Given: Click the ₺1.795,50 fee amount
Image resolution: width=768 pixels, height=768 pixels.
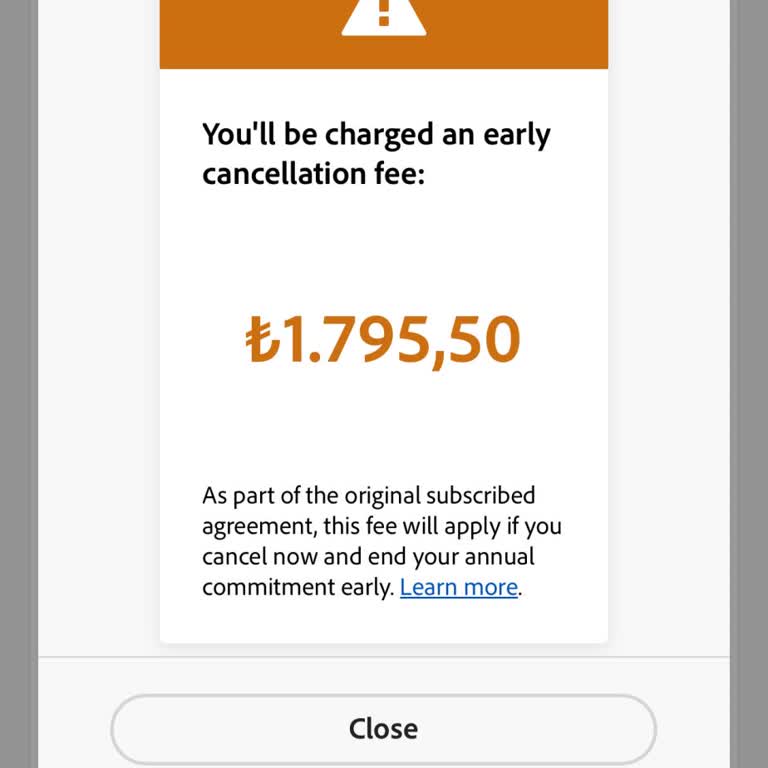Looking at the screenshot, I should click(x=383, y=339).
